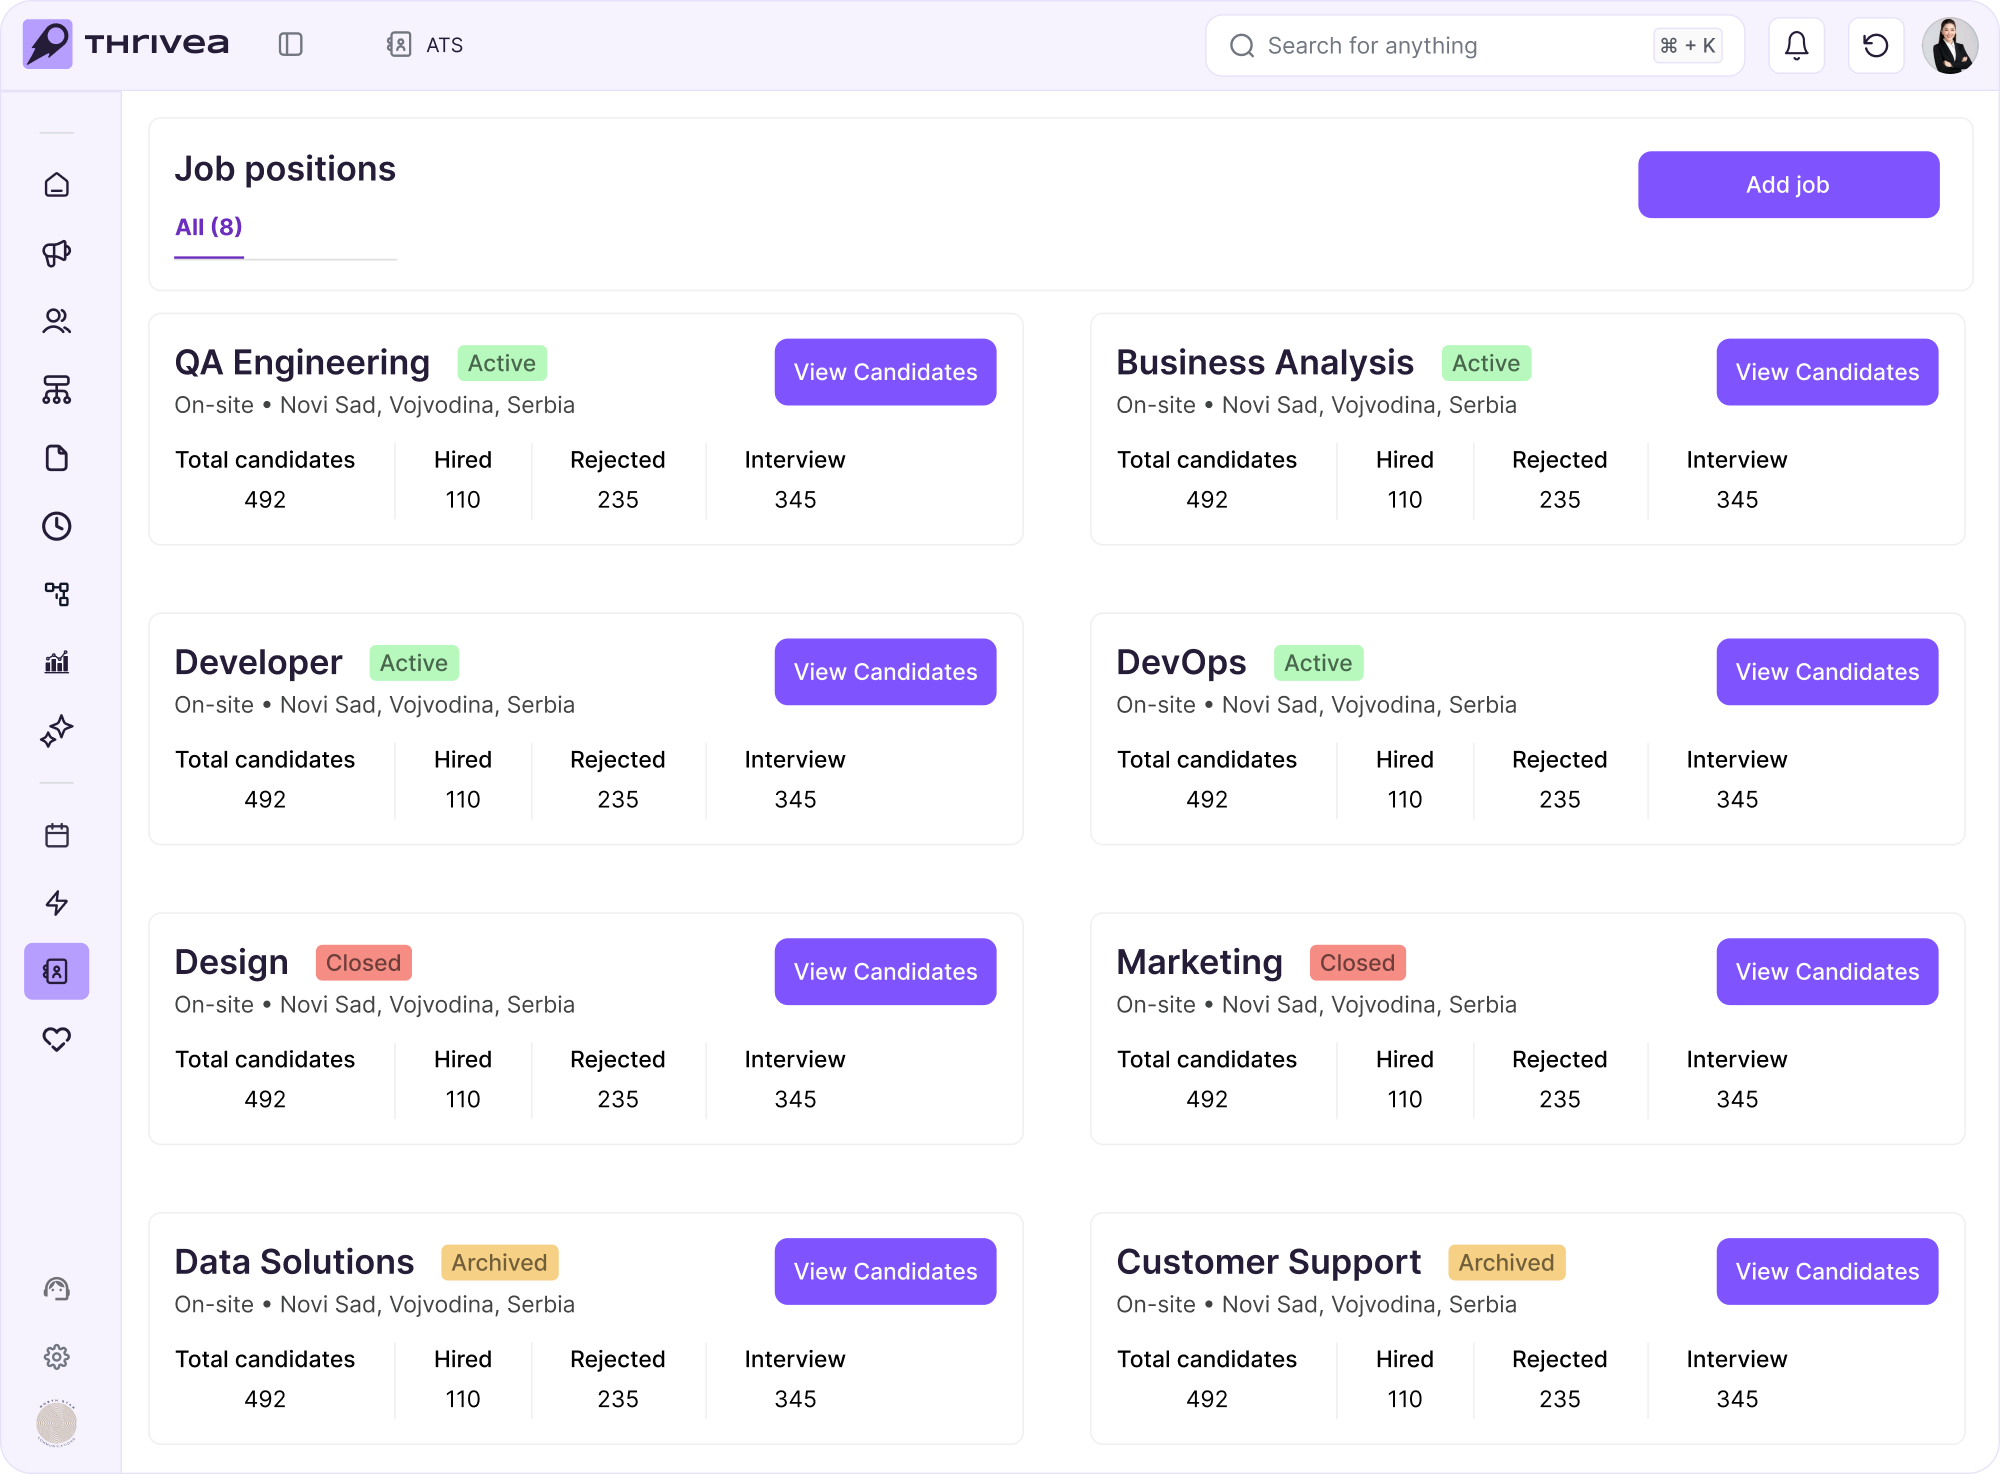This screenshot has height=1474, width=2000.
Task: Open the settings gear icon
Action: tap(57, 1357)
